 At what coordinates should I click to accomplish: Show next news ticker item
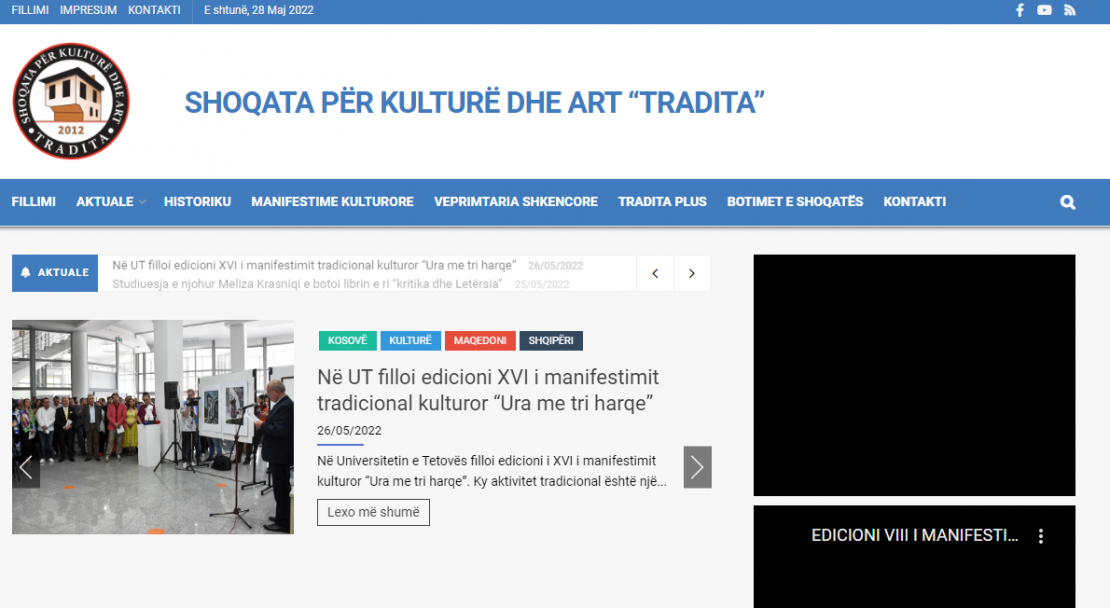(x=692, y=273)
